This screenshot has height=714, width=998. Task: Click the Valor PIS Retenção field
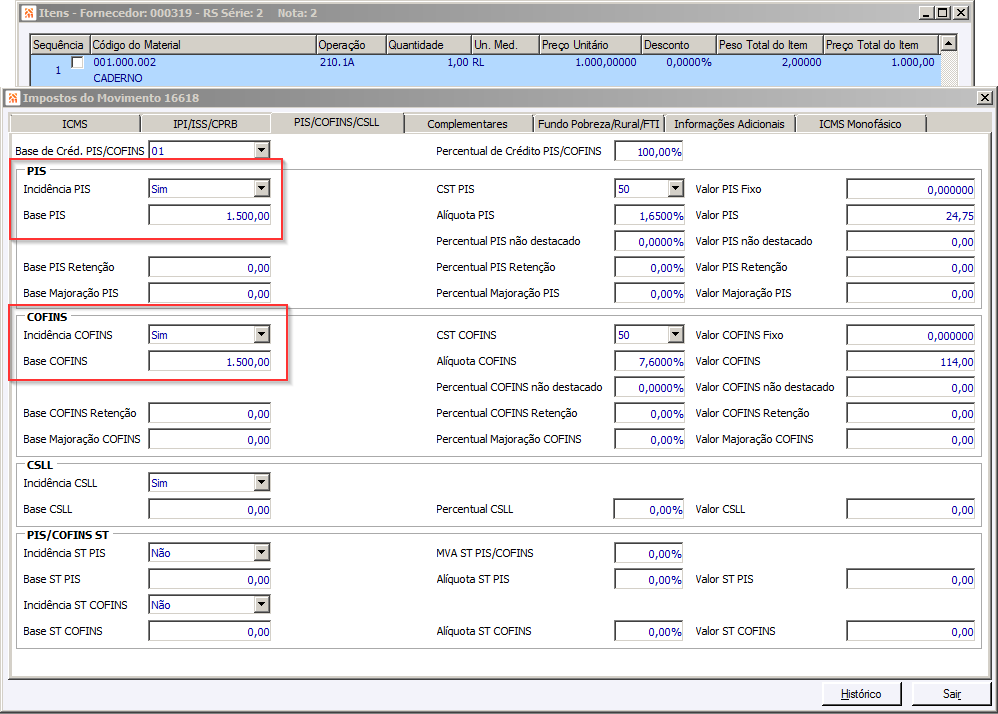pyautogui.click(x=910, y=267)
